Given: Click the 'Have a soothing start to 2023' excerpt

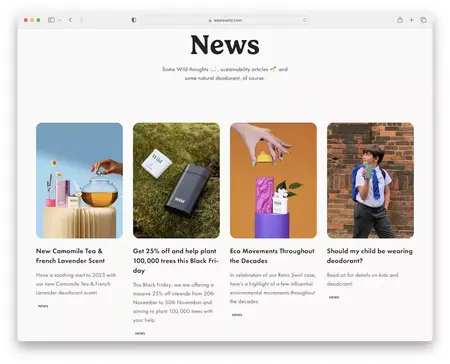Looking at the screenshot, I should pos(76,284).
